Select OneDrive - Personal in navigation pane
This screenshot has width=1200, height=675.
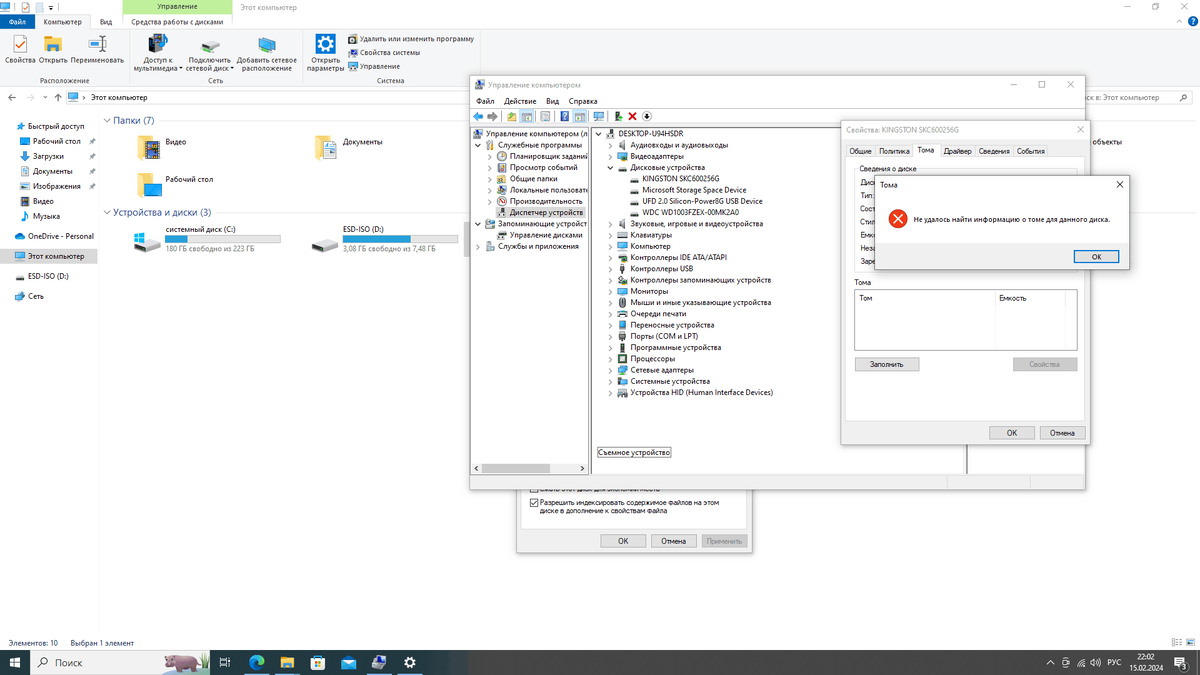pyautogui.click(x=60, y=236)
